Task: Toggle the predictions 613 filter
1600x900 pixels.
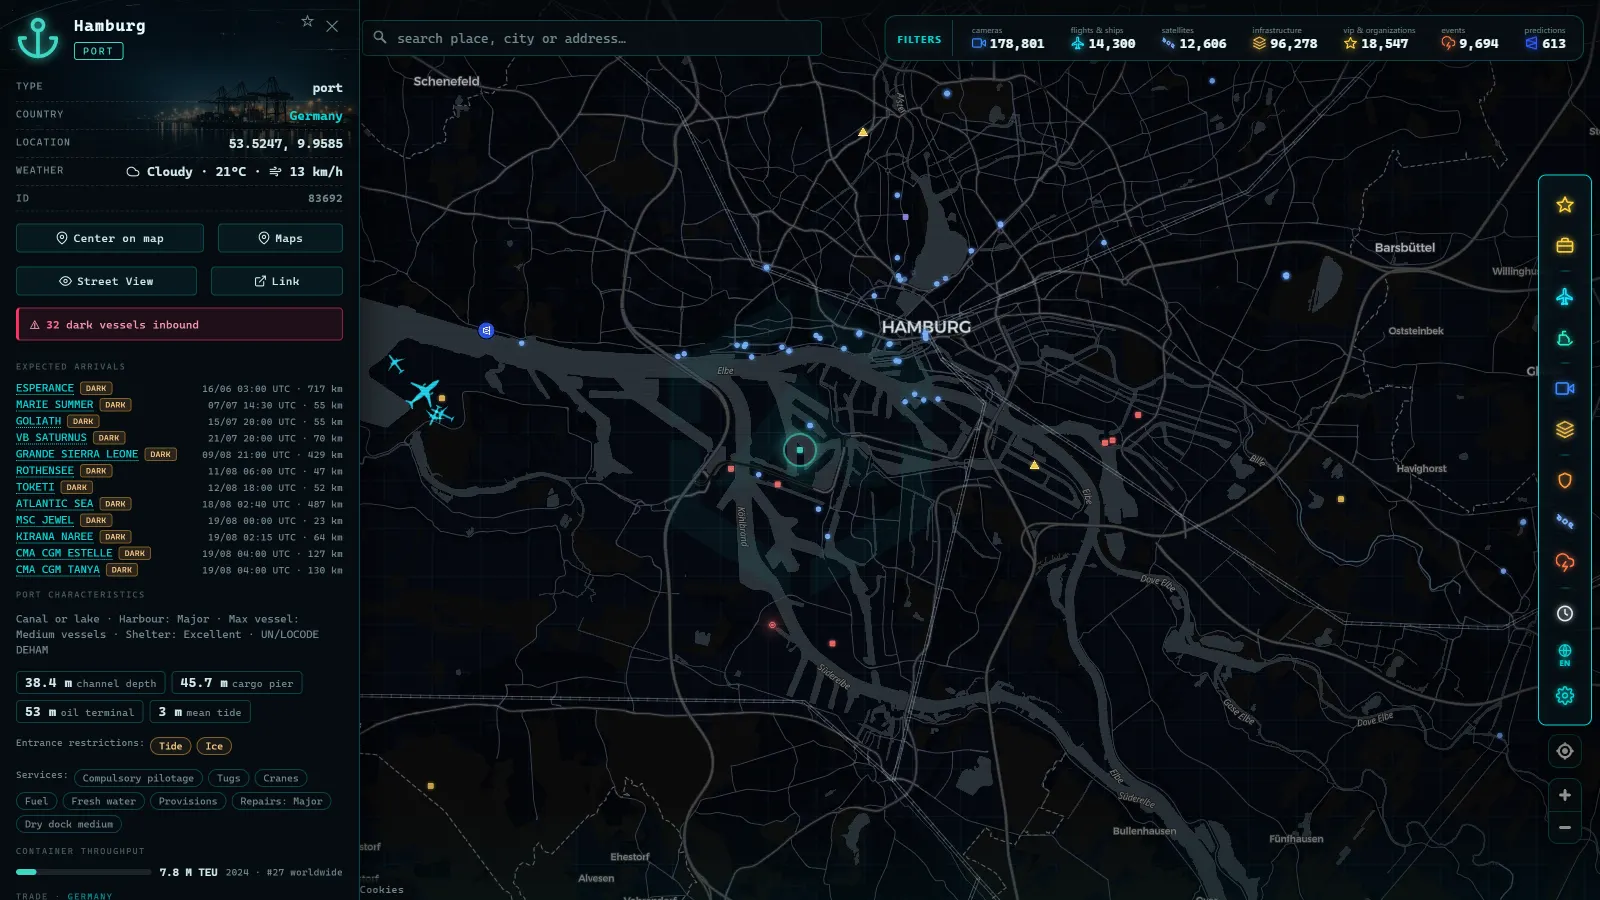Action: tap(1546, 39)
